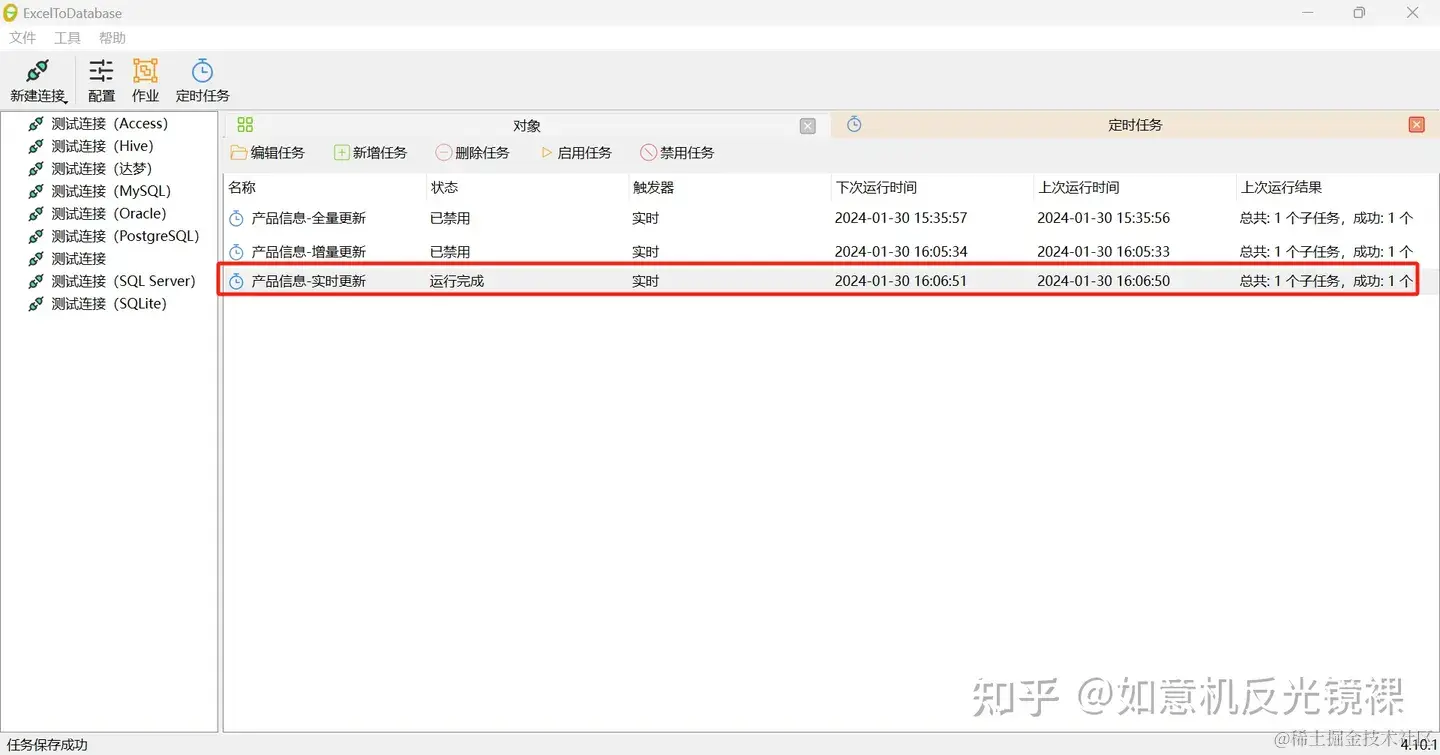Screen dimensions: 1440x755
Task: Click next run time 2024-01-30 16:06:51
Action: (x=901, y=282)
